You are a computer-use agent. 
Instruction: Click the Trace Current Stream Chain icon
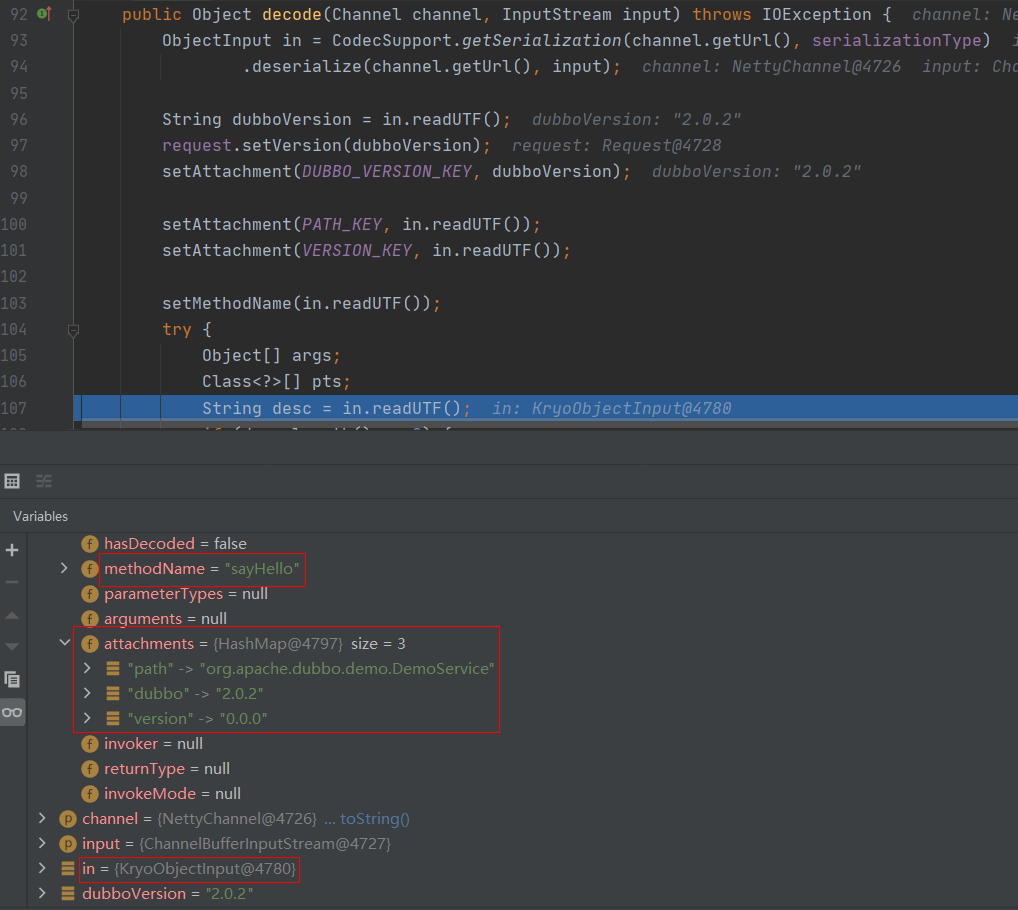pyautogui.click(x=44, y=481)
